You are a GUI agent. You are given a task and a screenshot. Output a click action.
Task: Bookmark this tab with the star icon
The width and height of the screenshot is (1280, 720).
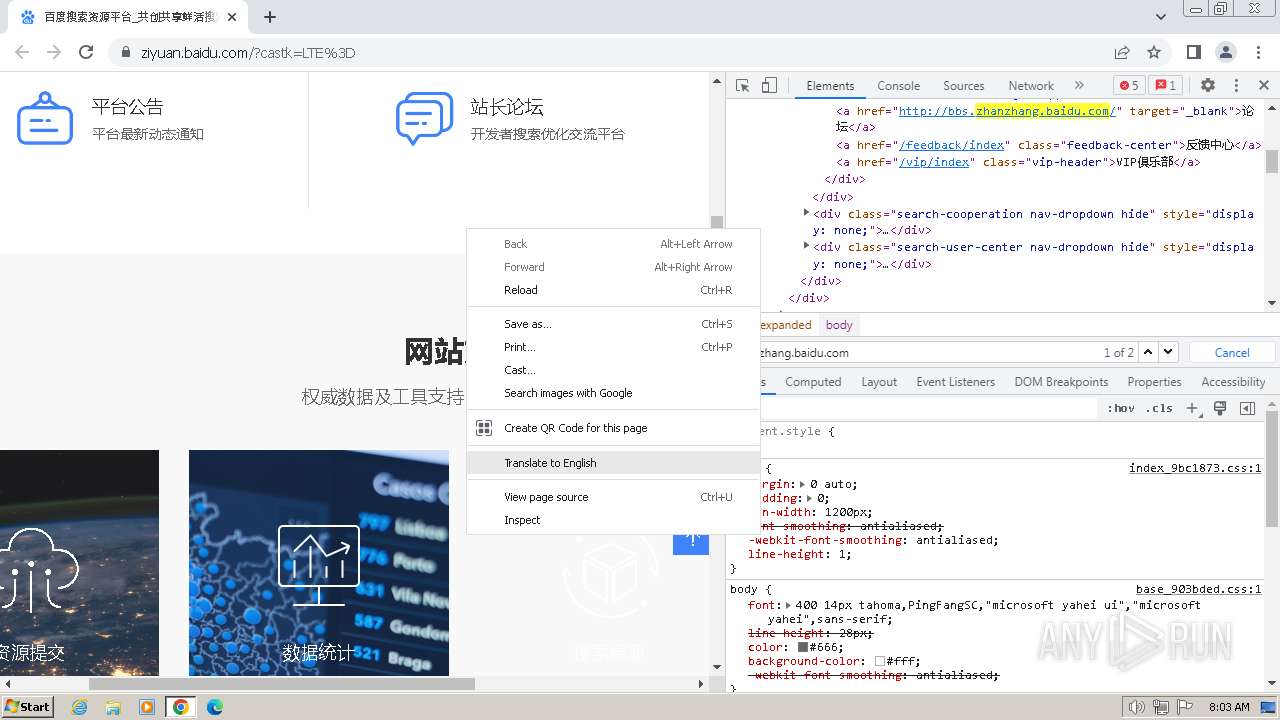[x=1154, y=52]
